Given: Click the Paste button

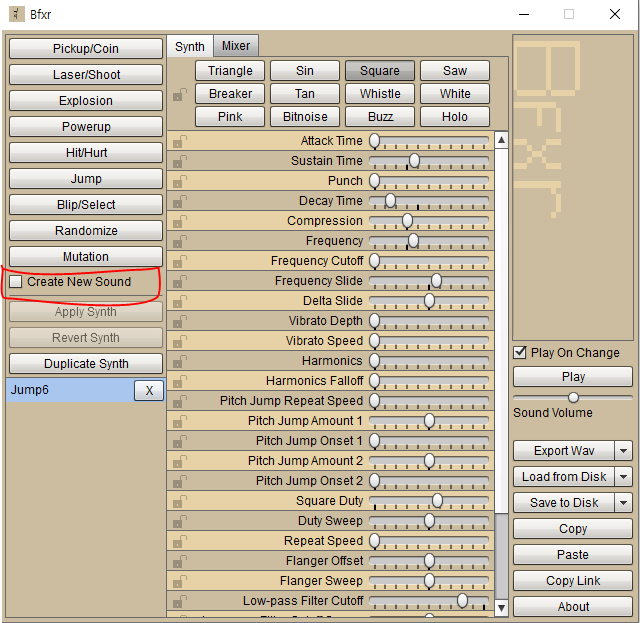Looking at the screenshot, I should [573, 554].
